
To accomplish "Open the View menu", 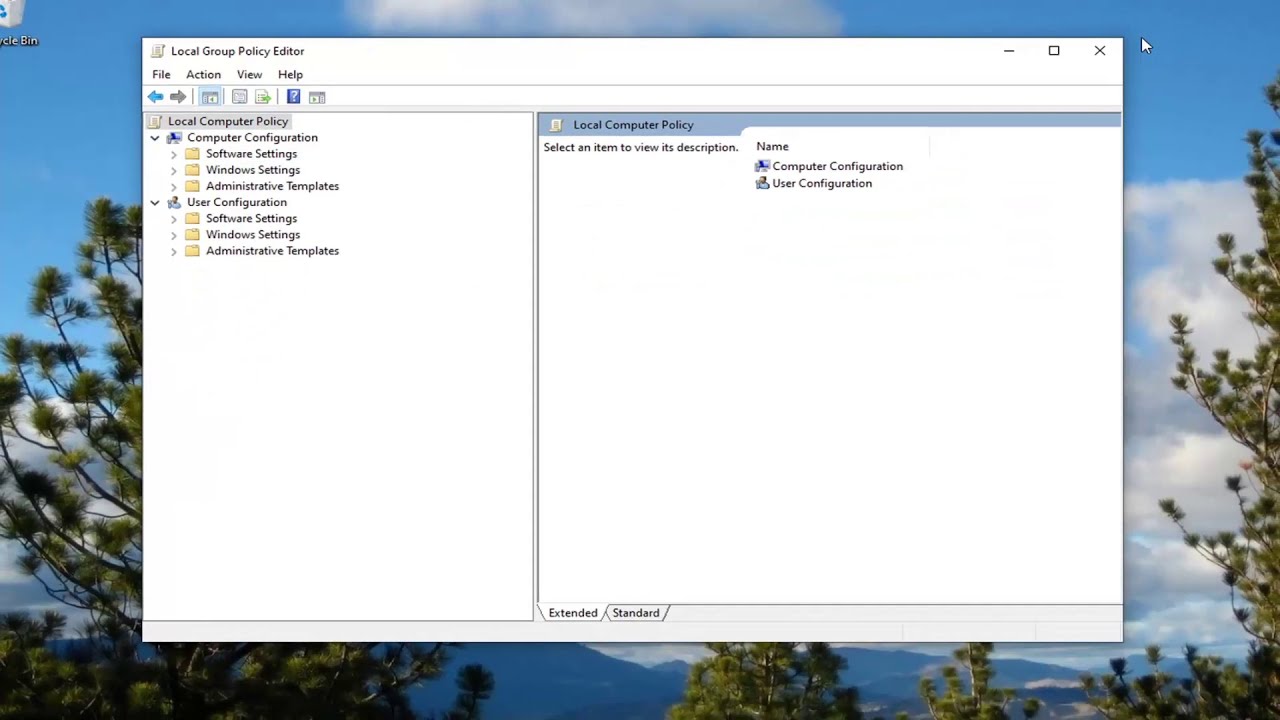I will [x=249, y=75].
